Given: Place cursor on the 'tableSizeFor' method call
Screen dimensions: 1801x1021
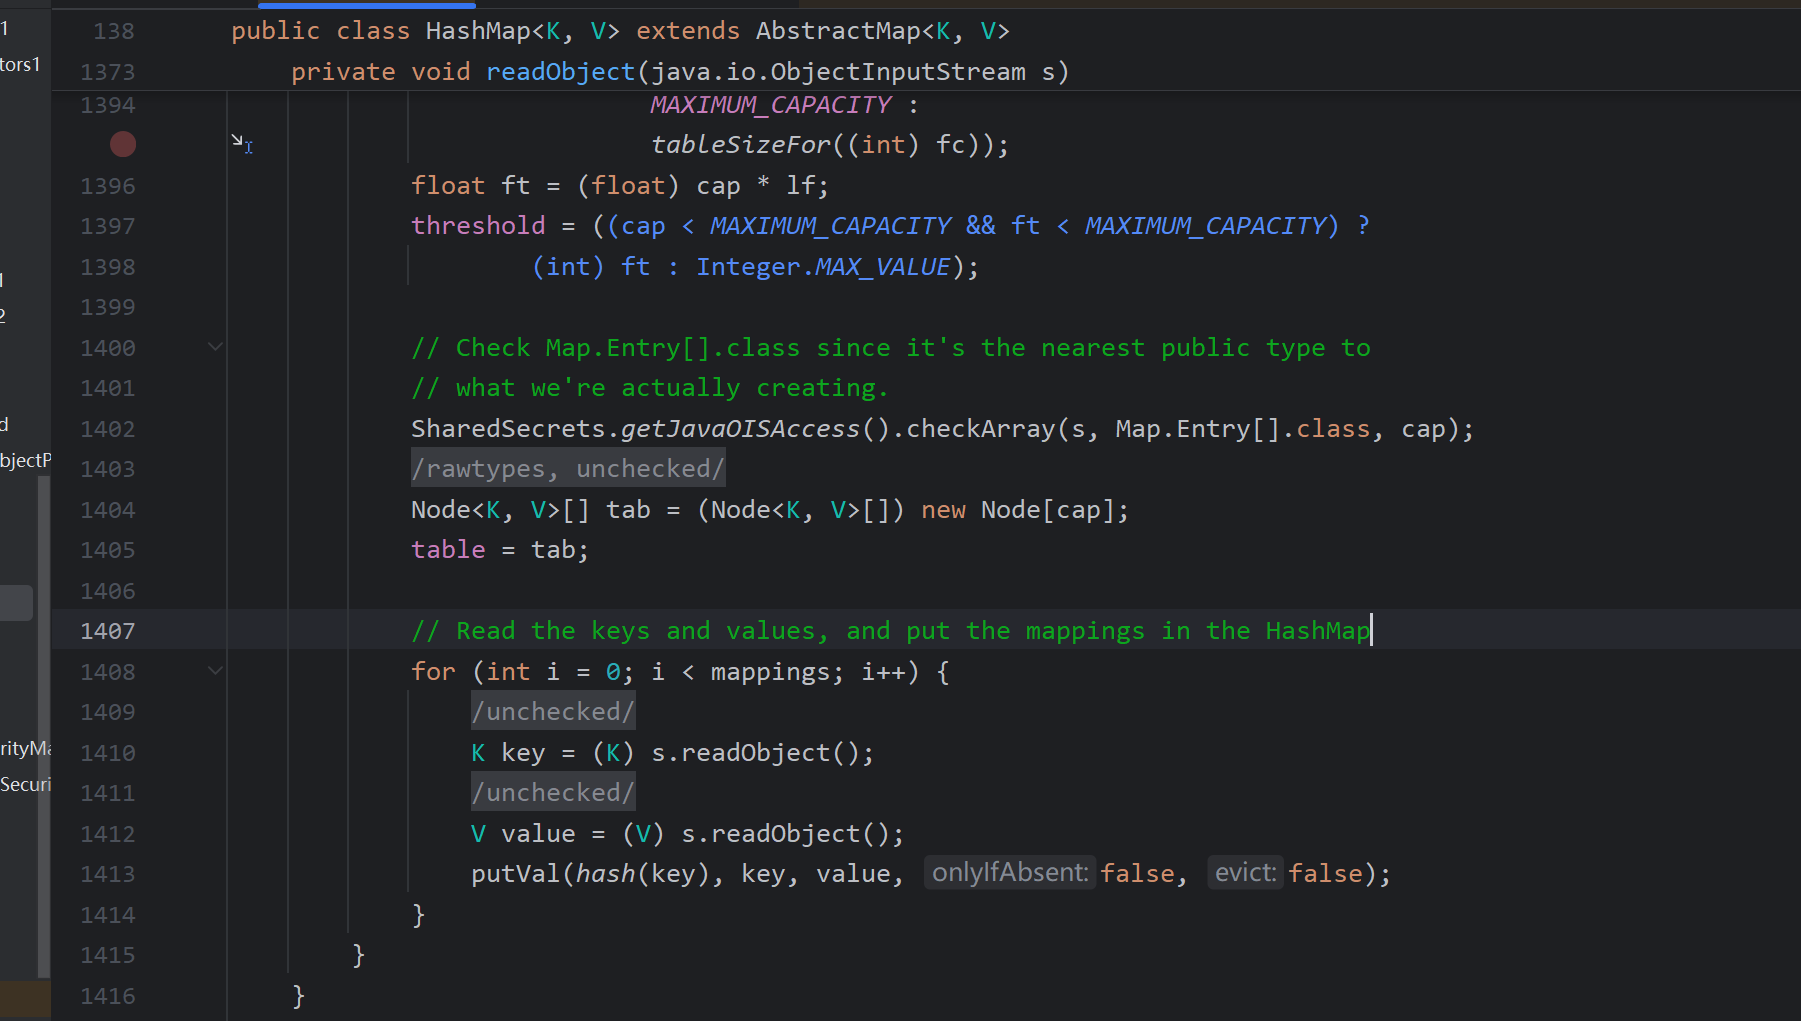Looking at the screenshot, I should (x=741, y=145).
